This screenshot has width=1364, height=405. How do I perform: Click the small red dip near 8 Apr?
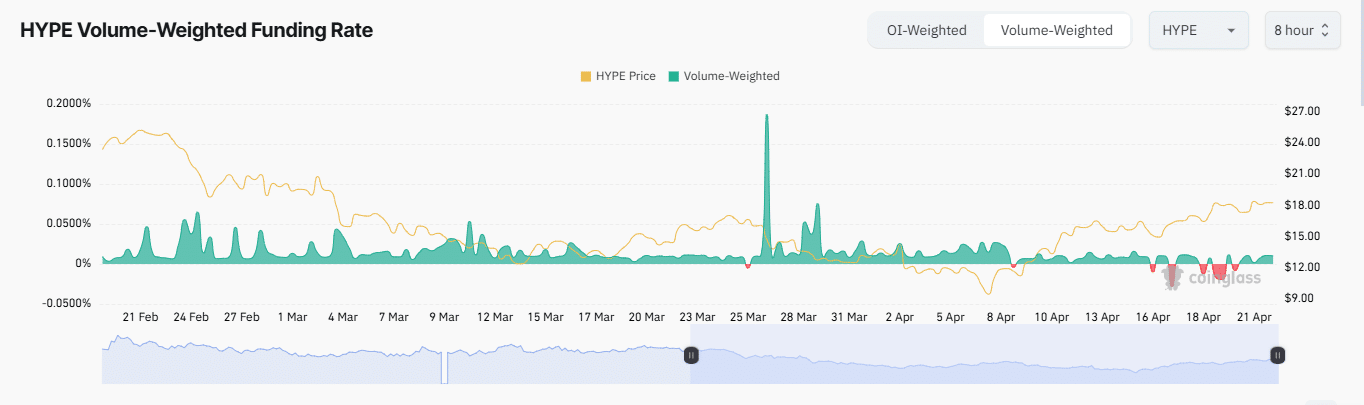1013,265
